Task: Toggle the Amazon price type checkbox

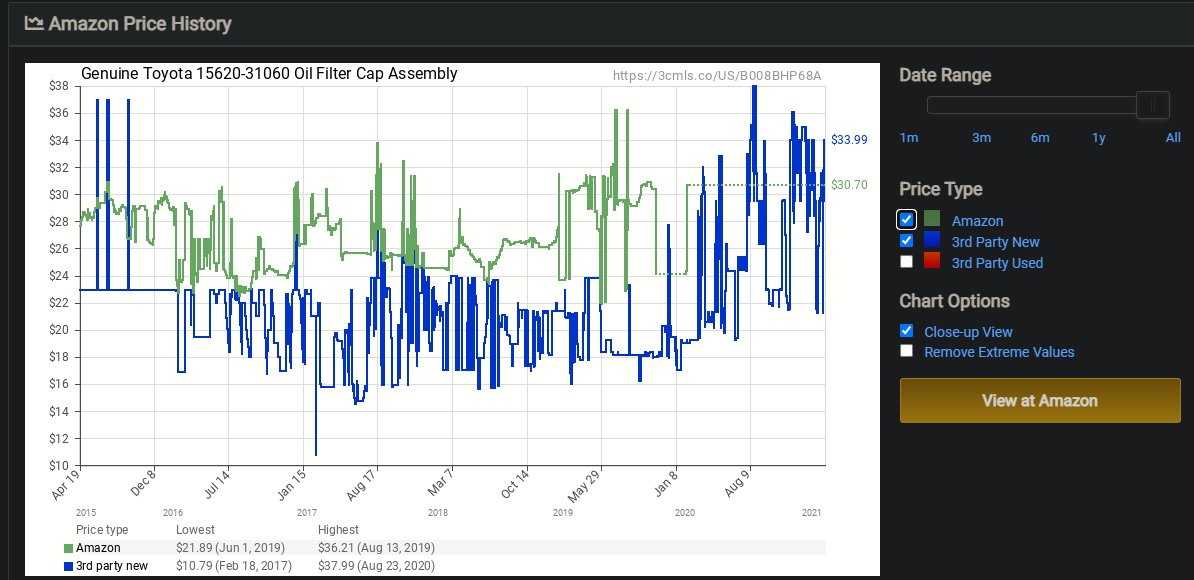Action: point(906,220)
